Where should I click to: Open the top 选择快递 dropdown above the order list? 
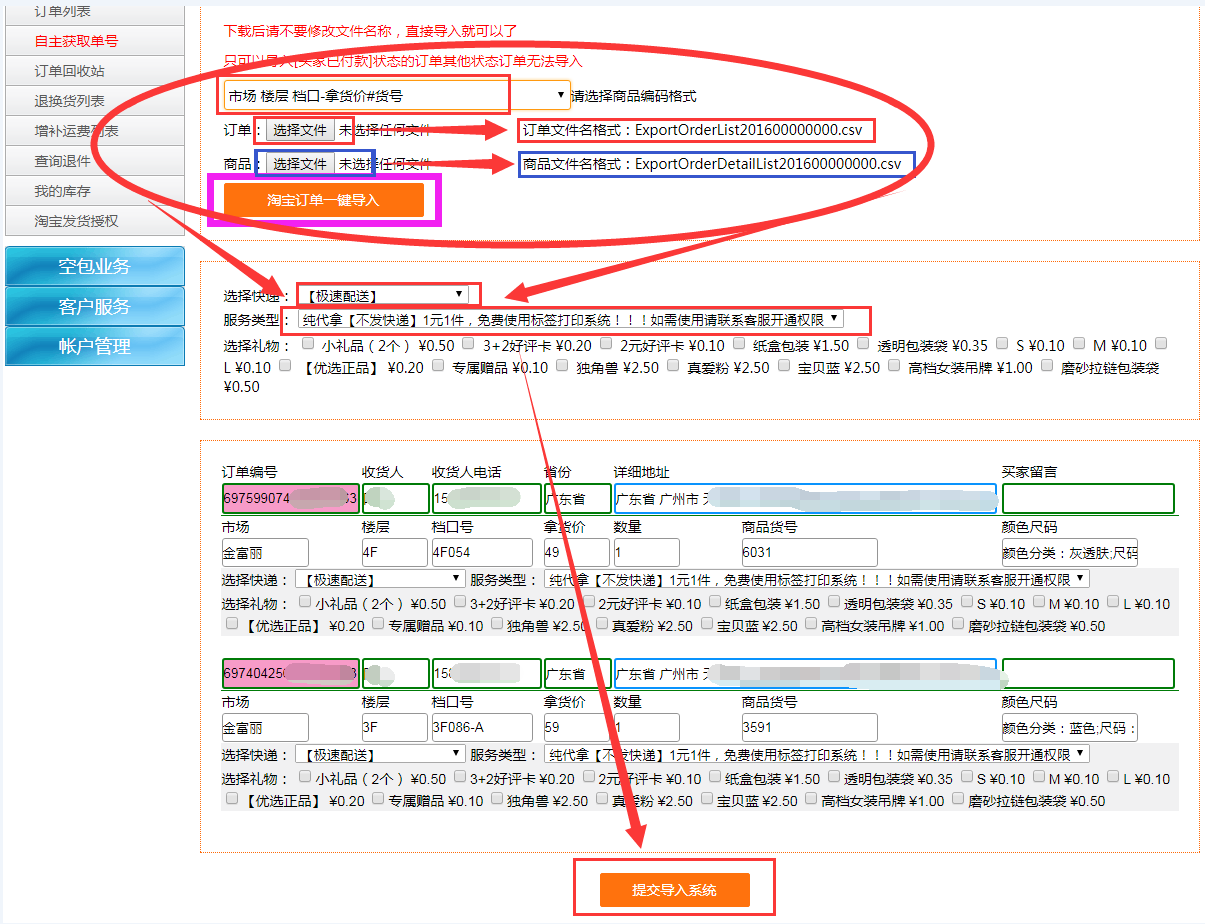tap(385, 295)
